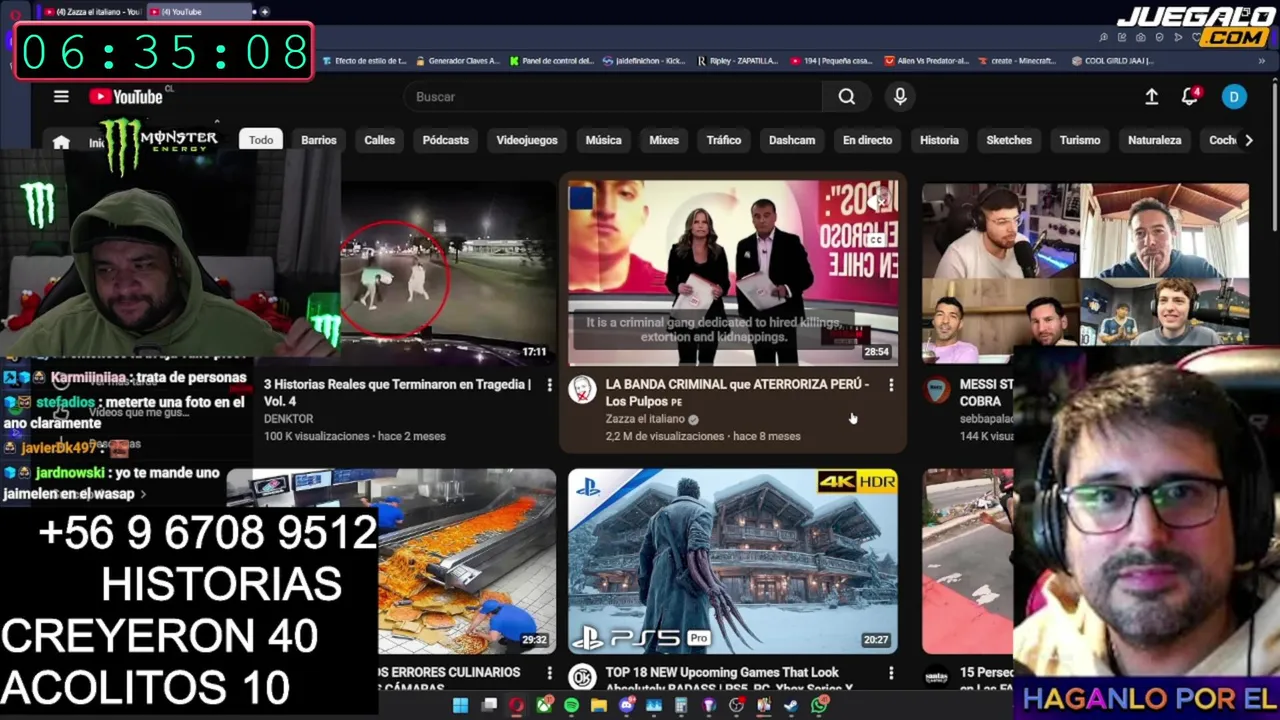Open Generador Claves bookmark
Screen dimensions: 1280x720
pos(457,61)
